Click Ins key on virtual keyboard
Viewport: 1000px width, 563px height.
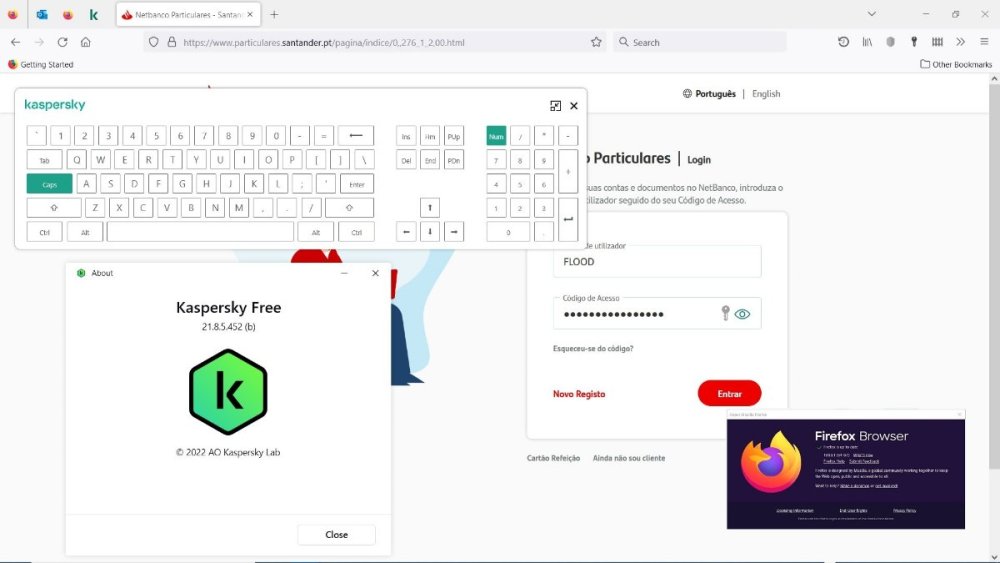point(406,136)
